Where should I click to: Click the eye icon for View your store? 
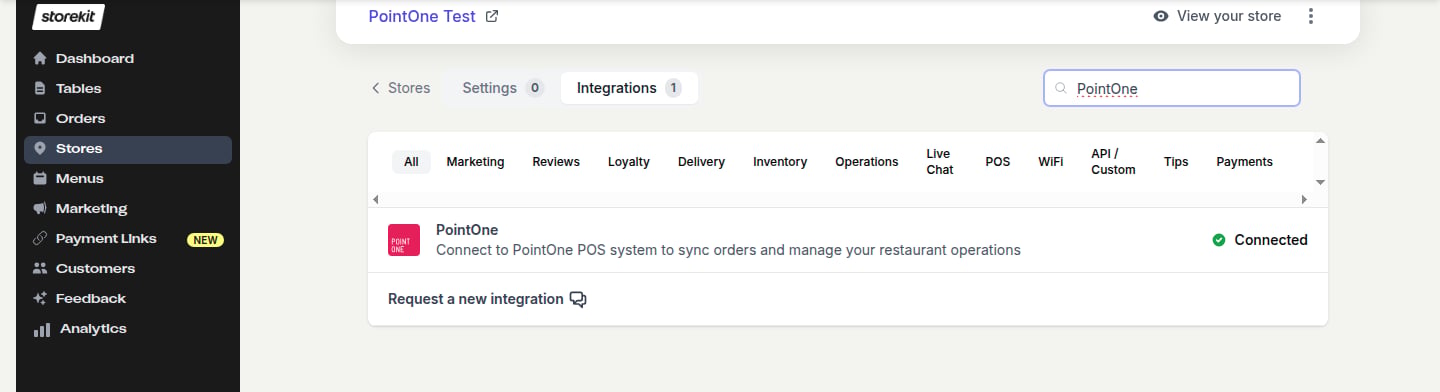click(1161, 16)
